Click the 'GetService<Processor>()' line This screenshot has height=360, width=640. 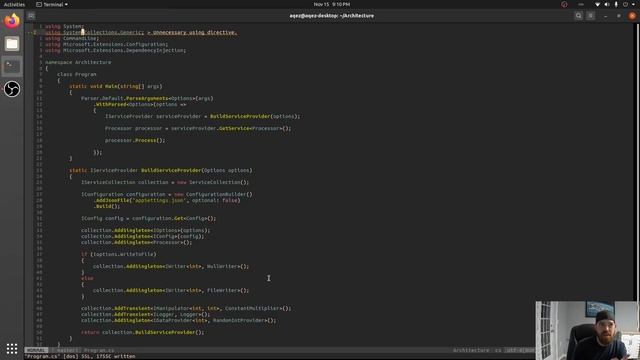click(198, 128)
